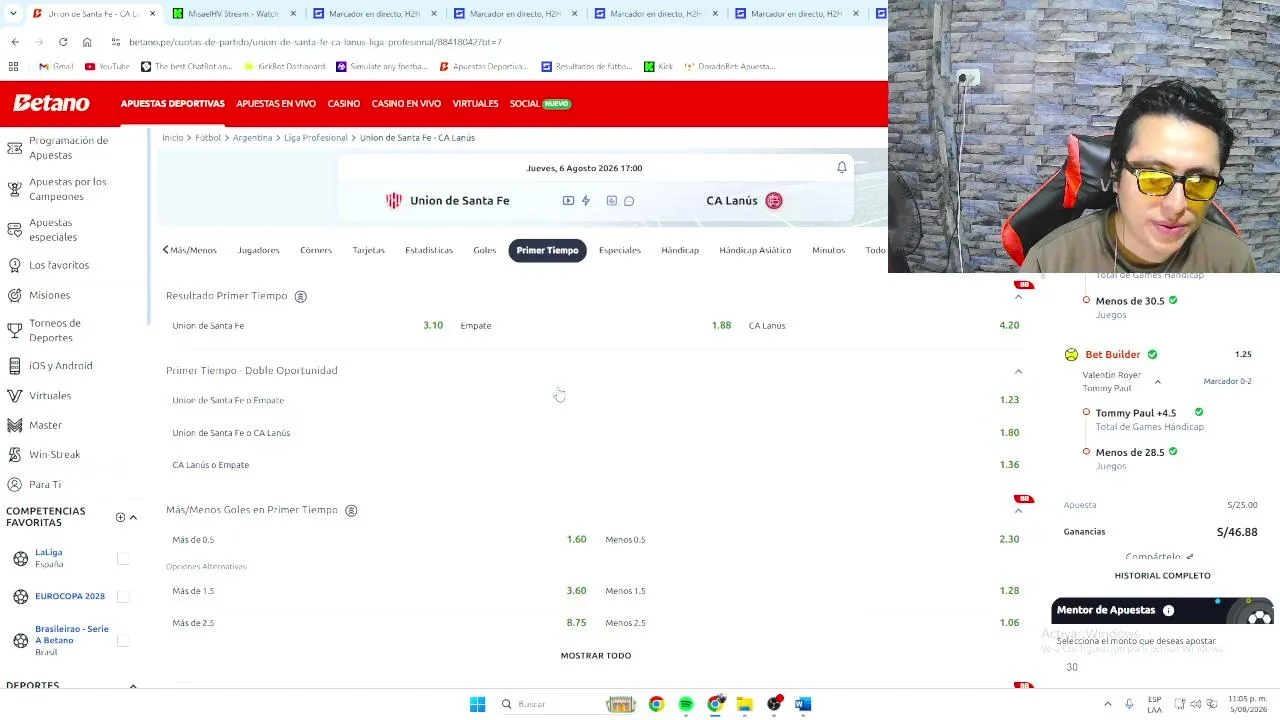Open the Windows Start menu

[x=477, y=704]
